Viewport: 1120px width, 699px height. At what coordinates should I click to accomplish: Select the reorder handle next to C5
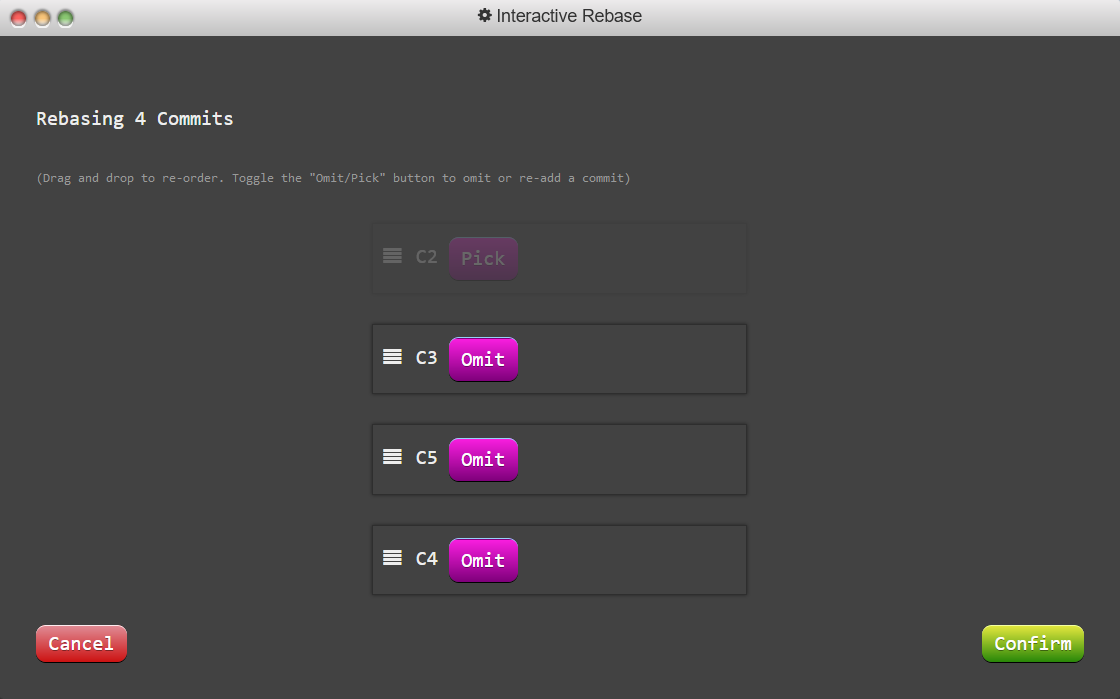pyautogui.click(x=392, y=457)
